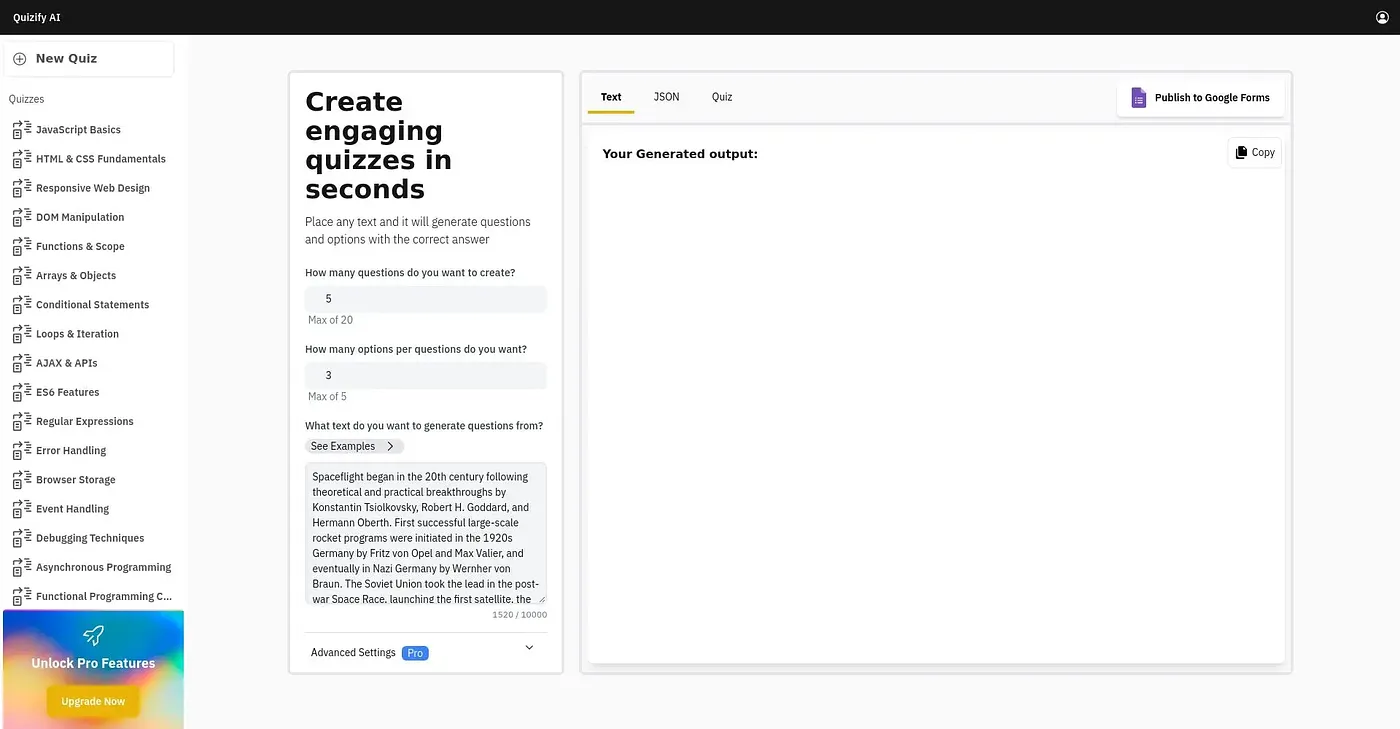Open the Regular Expressions quiz
The width and height of the screenshot is (1400, 729).
(85, 421)
